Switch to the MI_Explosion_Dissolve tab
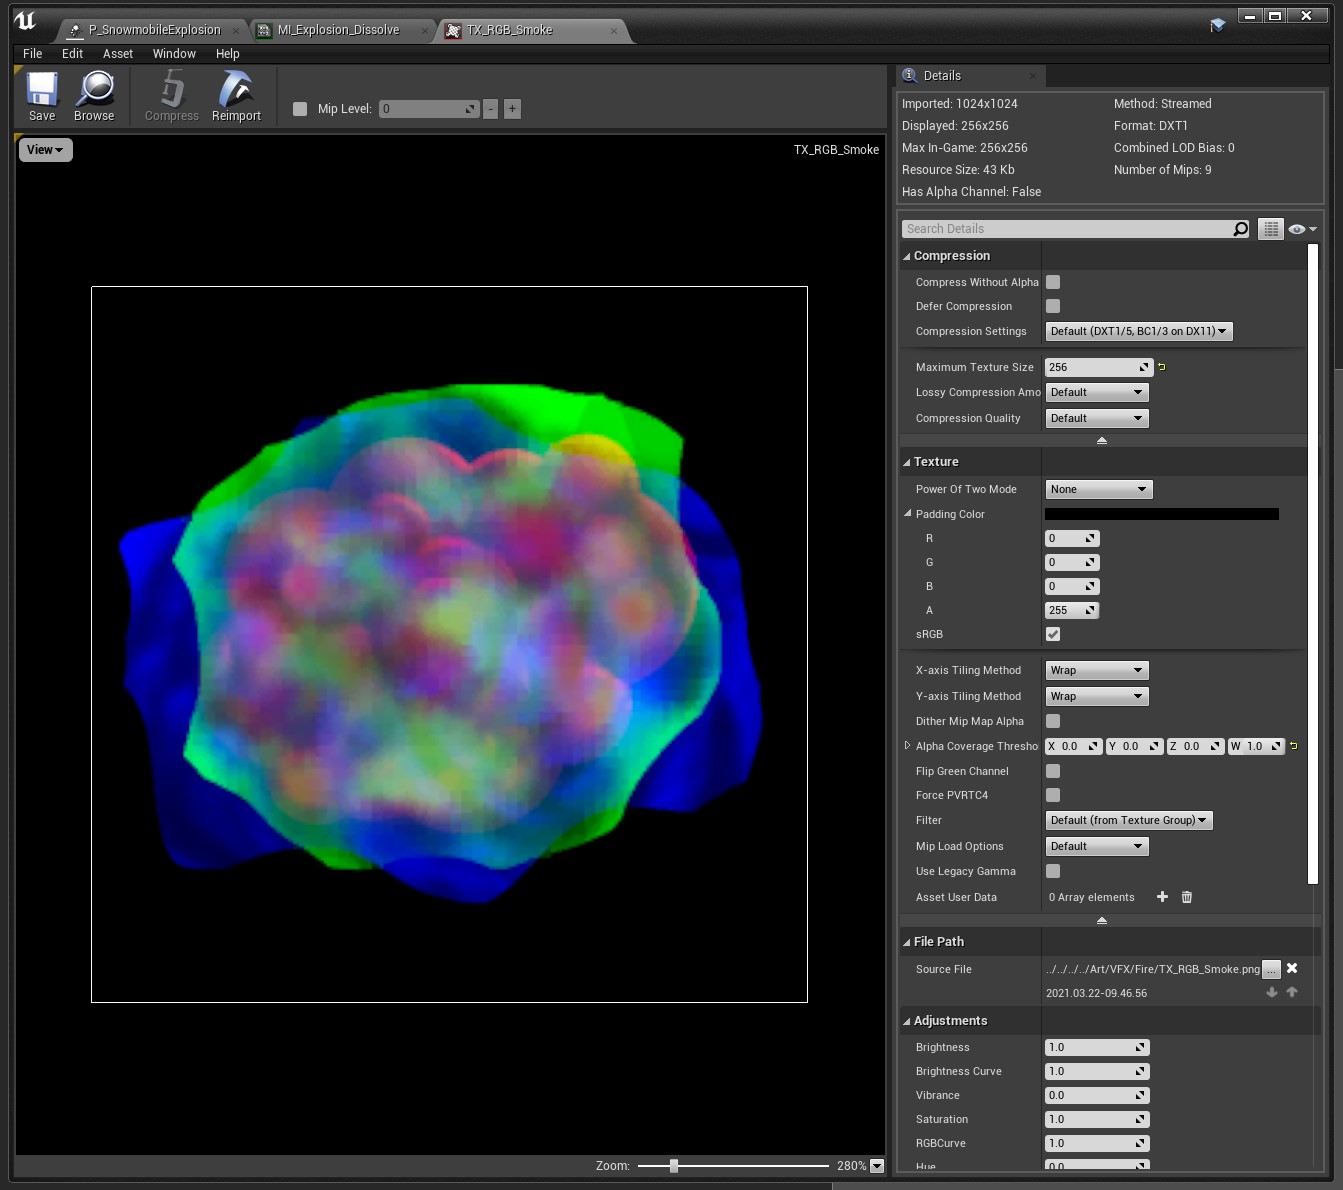Screen dimensions: 1343x1190 338,30
